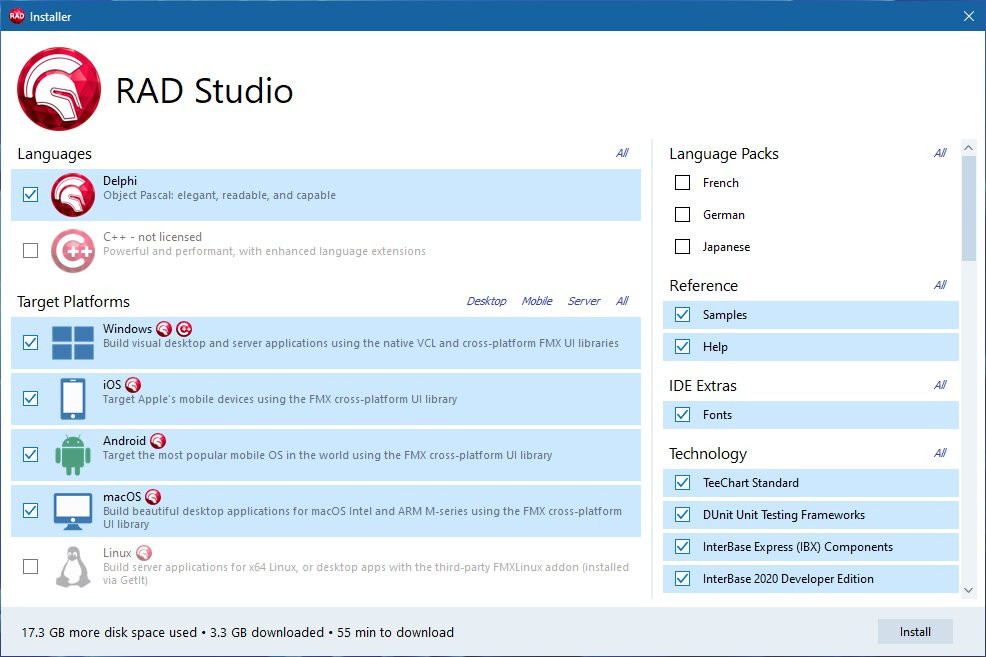The image size is (986, 657).
Task: Click the Delphi helmet logo icon
Action: pos(73,195)
